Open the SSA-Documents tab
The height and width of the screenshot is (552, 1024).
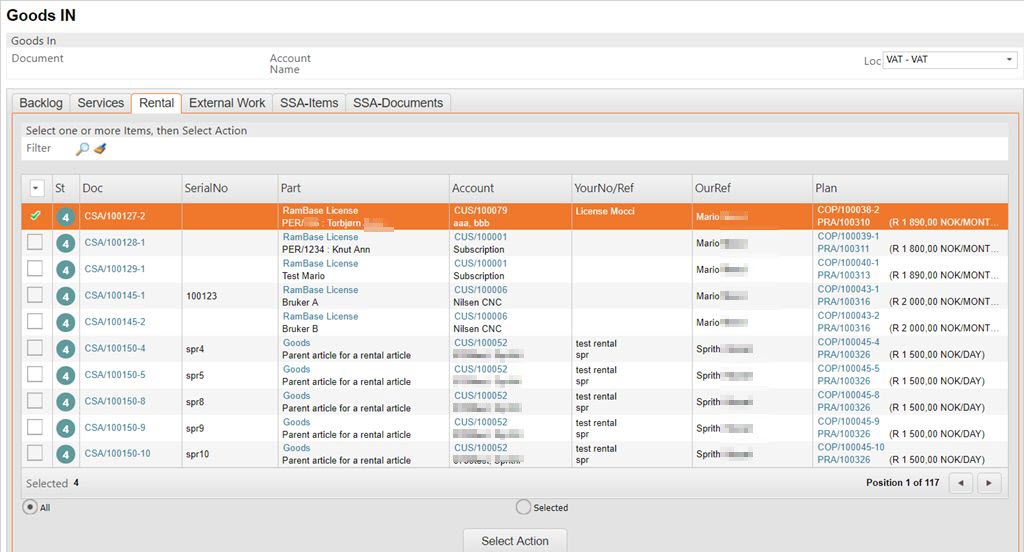pyautogui.click(x=398, y=103)
